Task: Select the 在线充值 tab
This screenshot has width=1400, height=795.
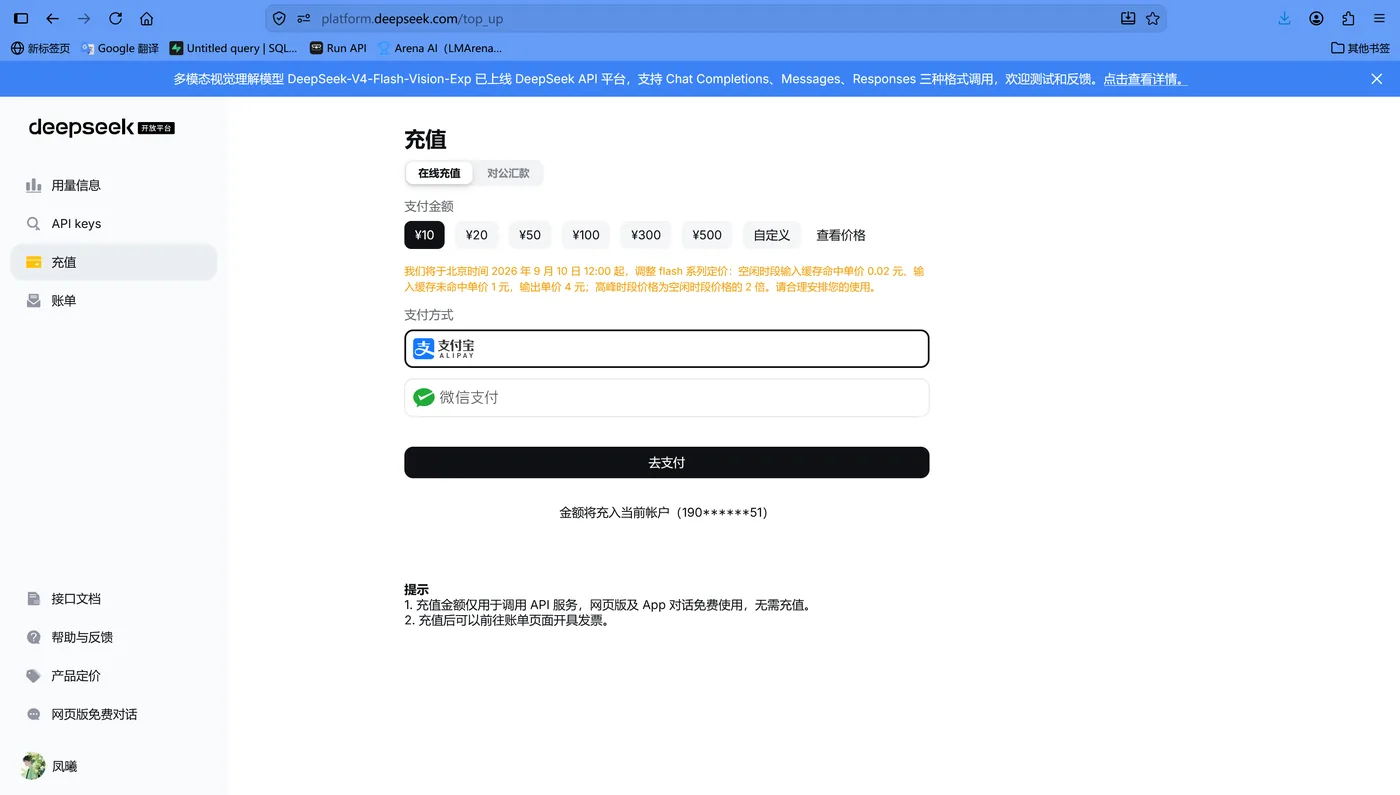Action: pyautogui.click(x=439, y=173)
